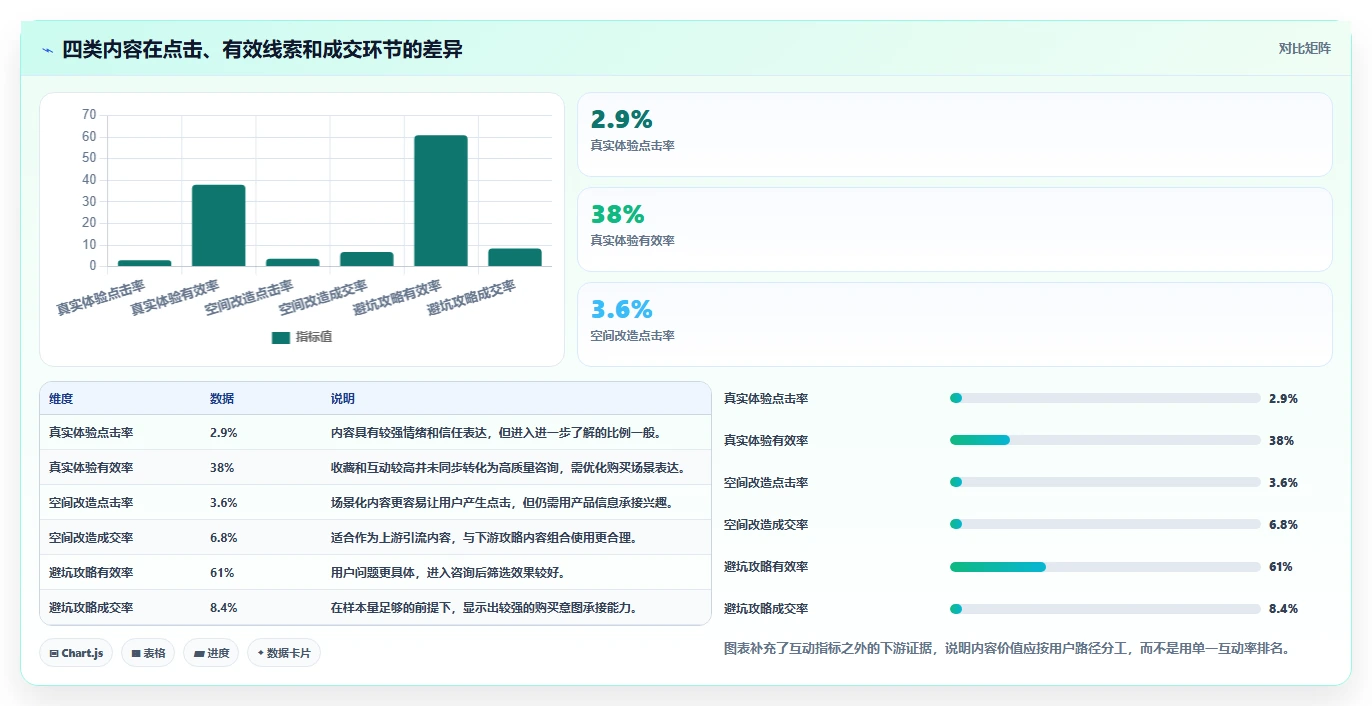Click the 真实体验点击率 x-axis label
Screen dimensions: 1372x706
(101, 298)
